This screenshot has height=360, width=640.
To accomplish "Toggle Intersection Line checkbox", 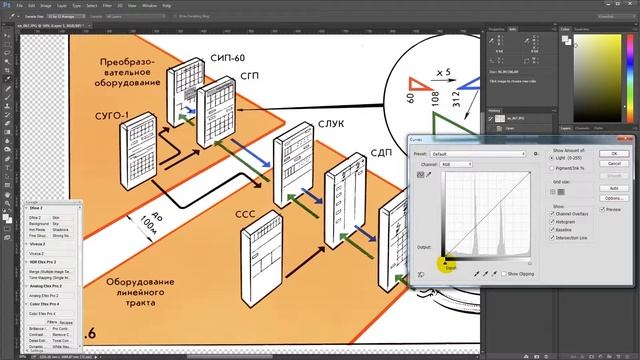I will (x=552, y=238).
